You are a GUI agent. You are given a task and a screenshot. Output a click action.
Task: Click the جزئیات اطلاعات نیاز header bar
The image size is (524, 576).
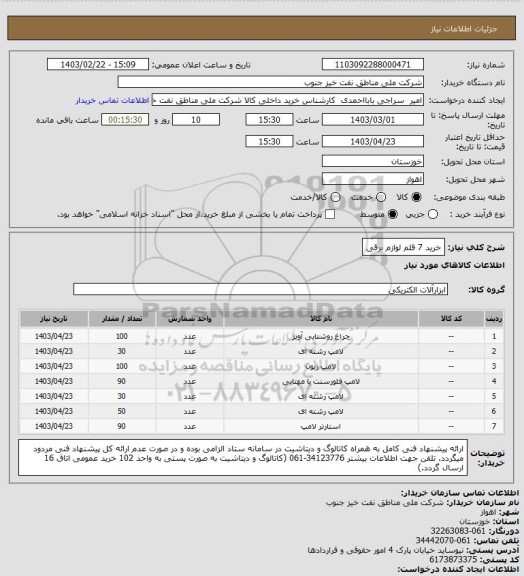262,28
